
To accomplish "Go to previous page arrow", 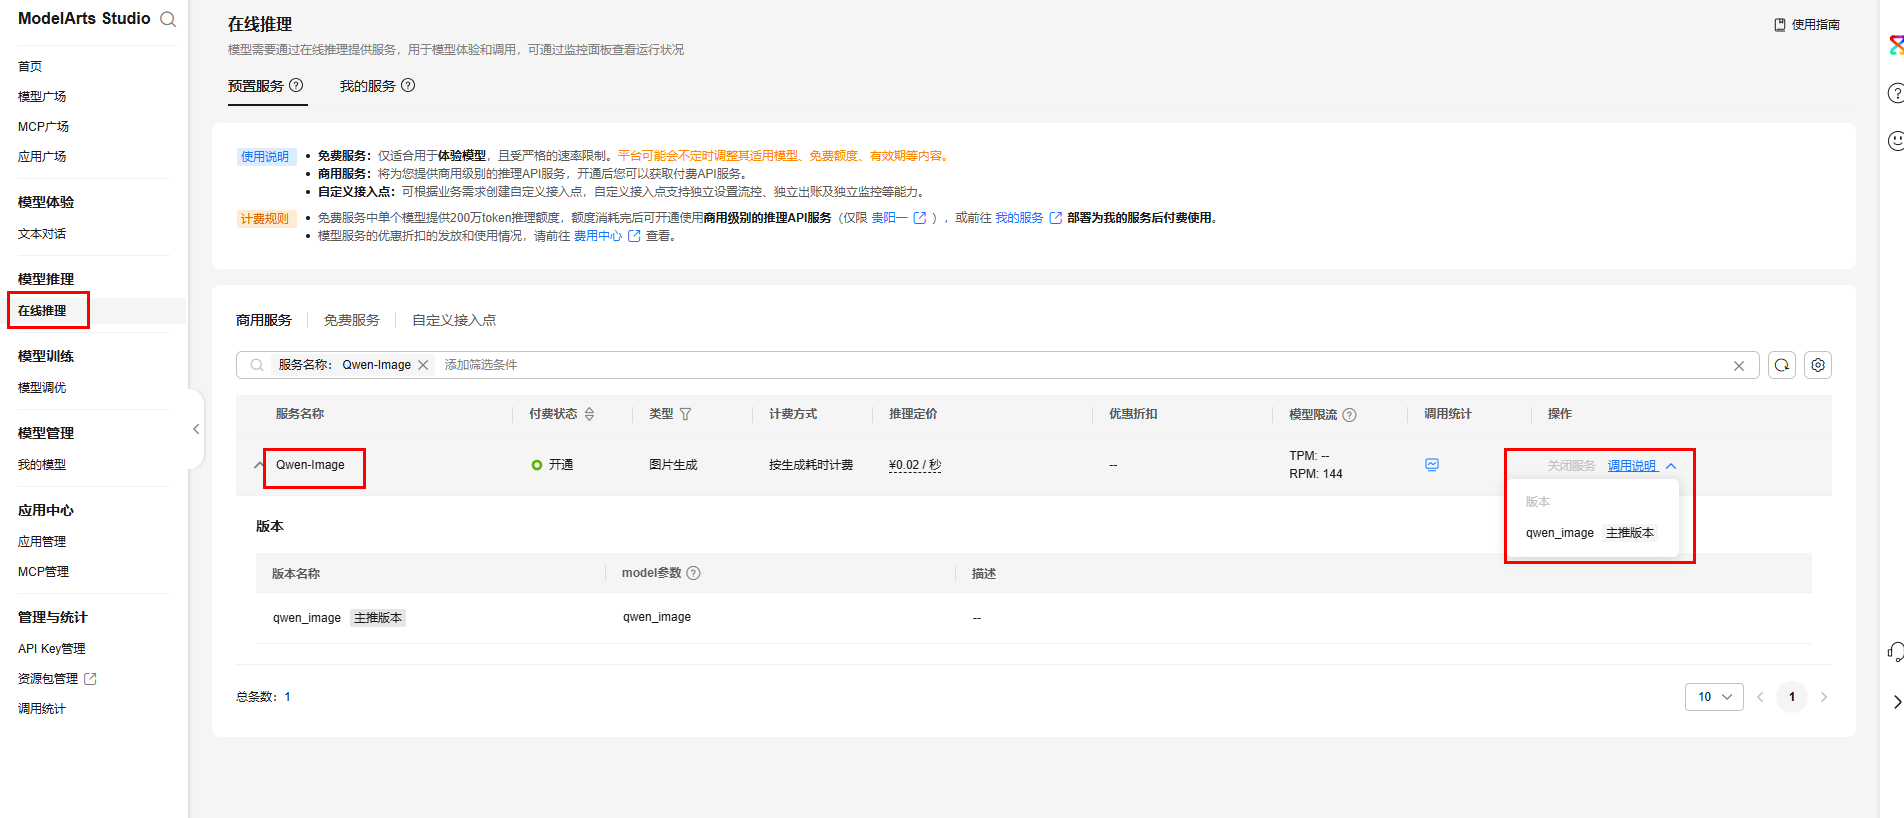I will coord(1760,697).
